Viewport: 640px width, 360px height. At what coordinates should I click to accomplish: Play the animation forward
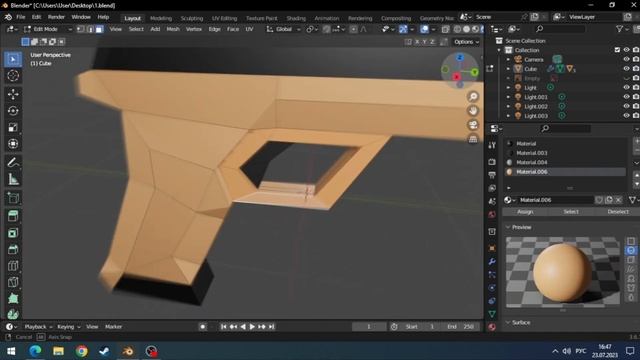click(x=252, y=327)
